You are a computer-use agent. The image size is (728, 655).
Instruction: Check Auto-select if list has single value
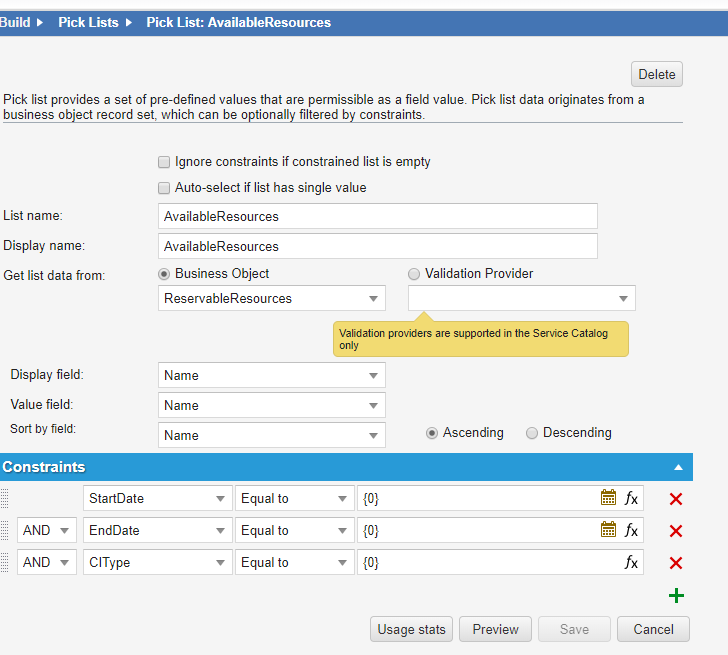pyautogui.click(x=164, y=188)
